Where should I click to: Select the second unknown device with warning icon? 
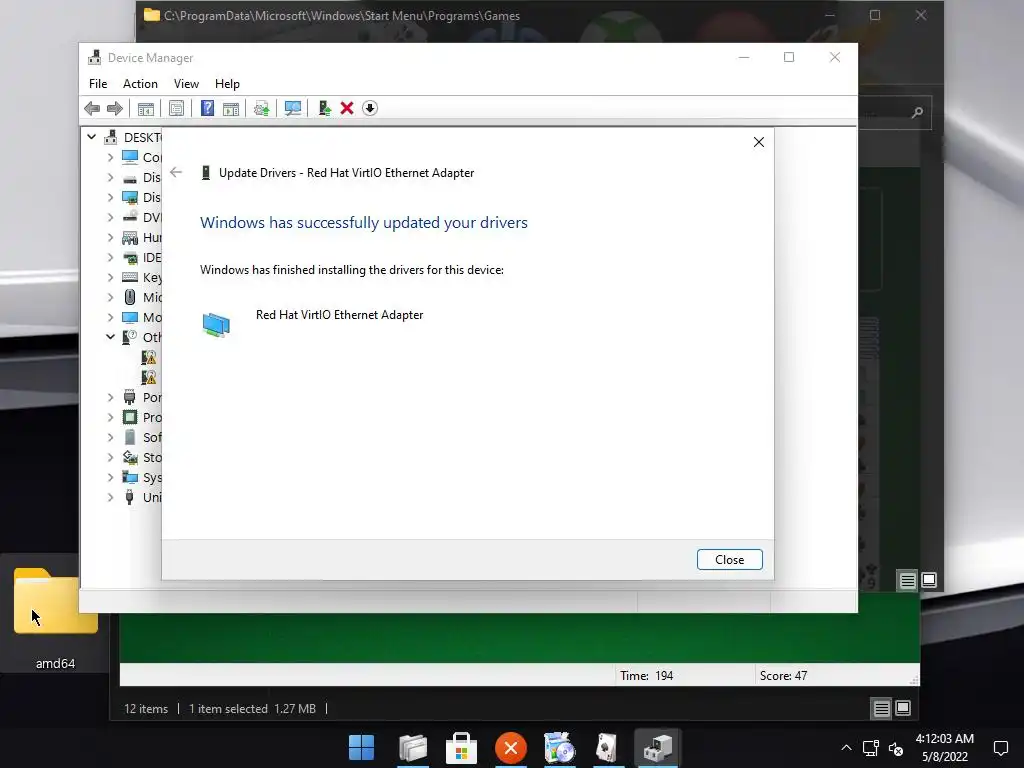coord(149,377)
